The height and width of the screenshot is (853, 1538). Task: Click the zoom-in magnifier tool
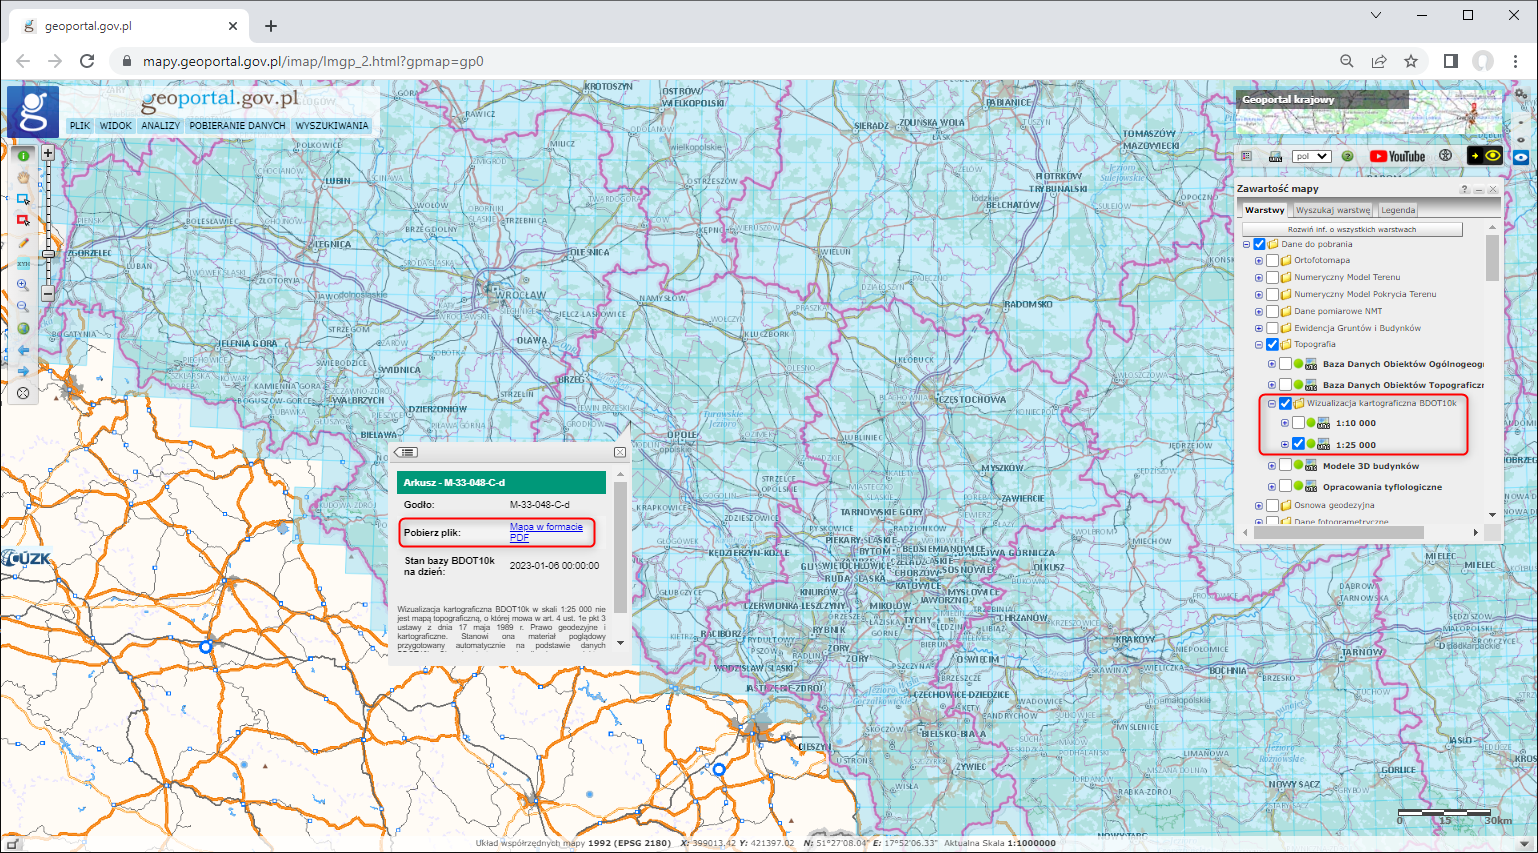tap(22, 286)
